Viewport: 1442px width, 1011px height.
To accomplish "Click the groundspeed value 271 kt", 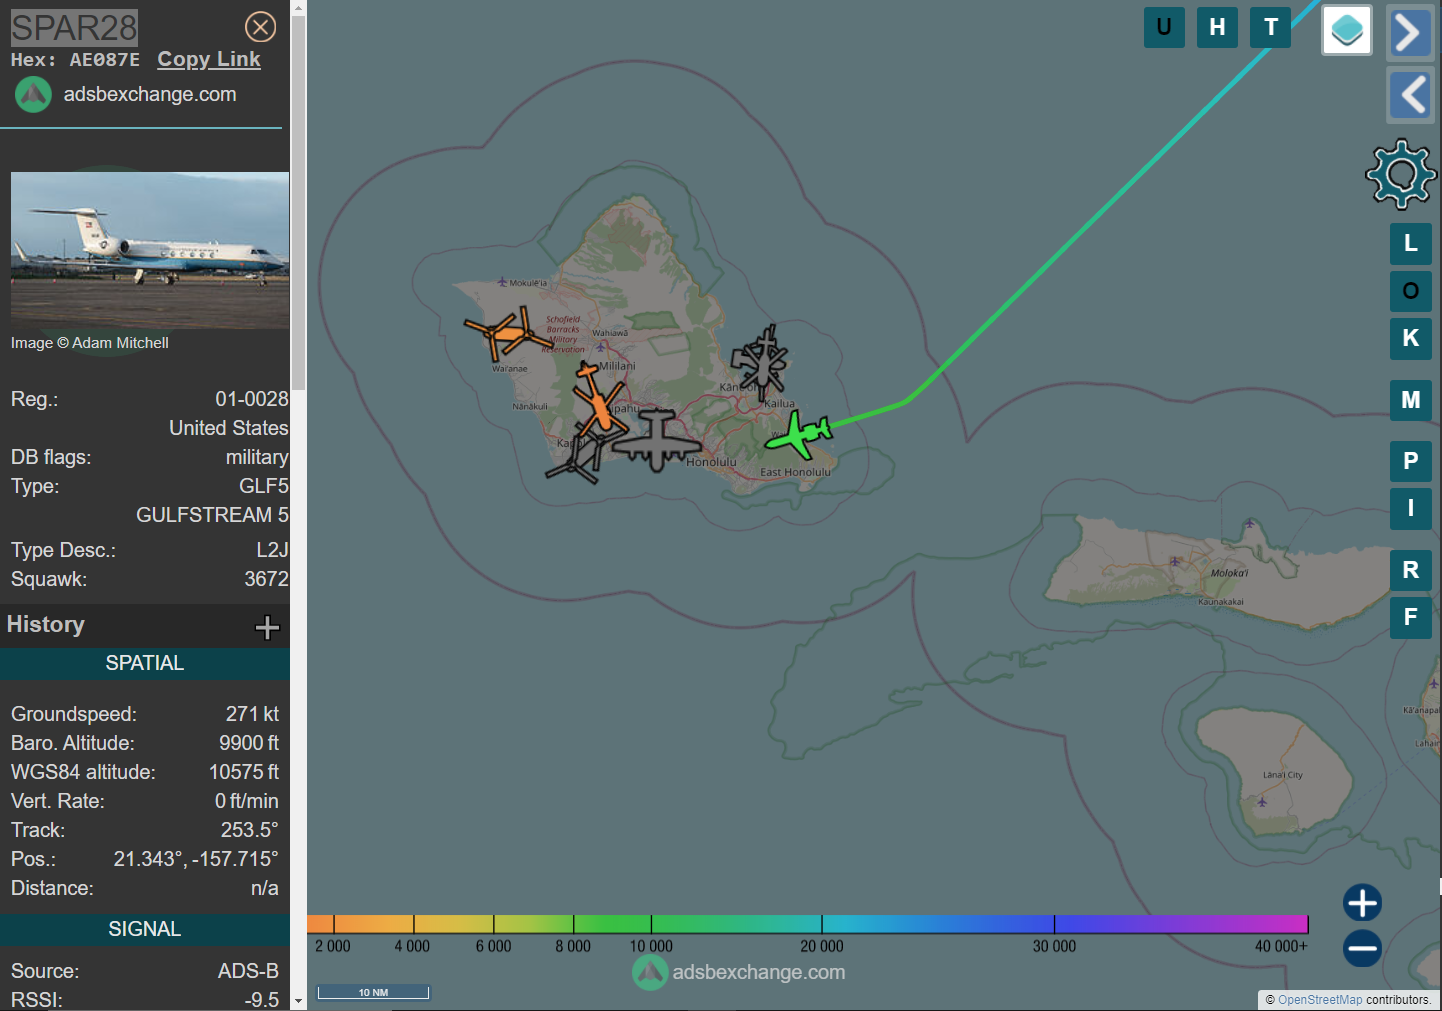I will tap(252, 714).
